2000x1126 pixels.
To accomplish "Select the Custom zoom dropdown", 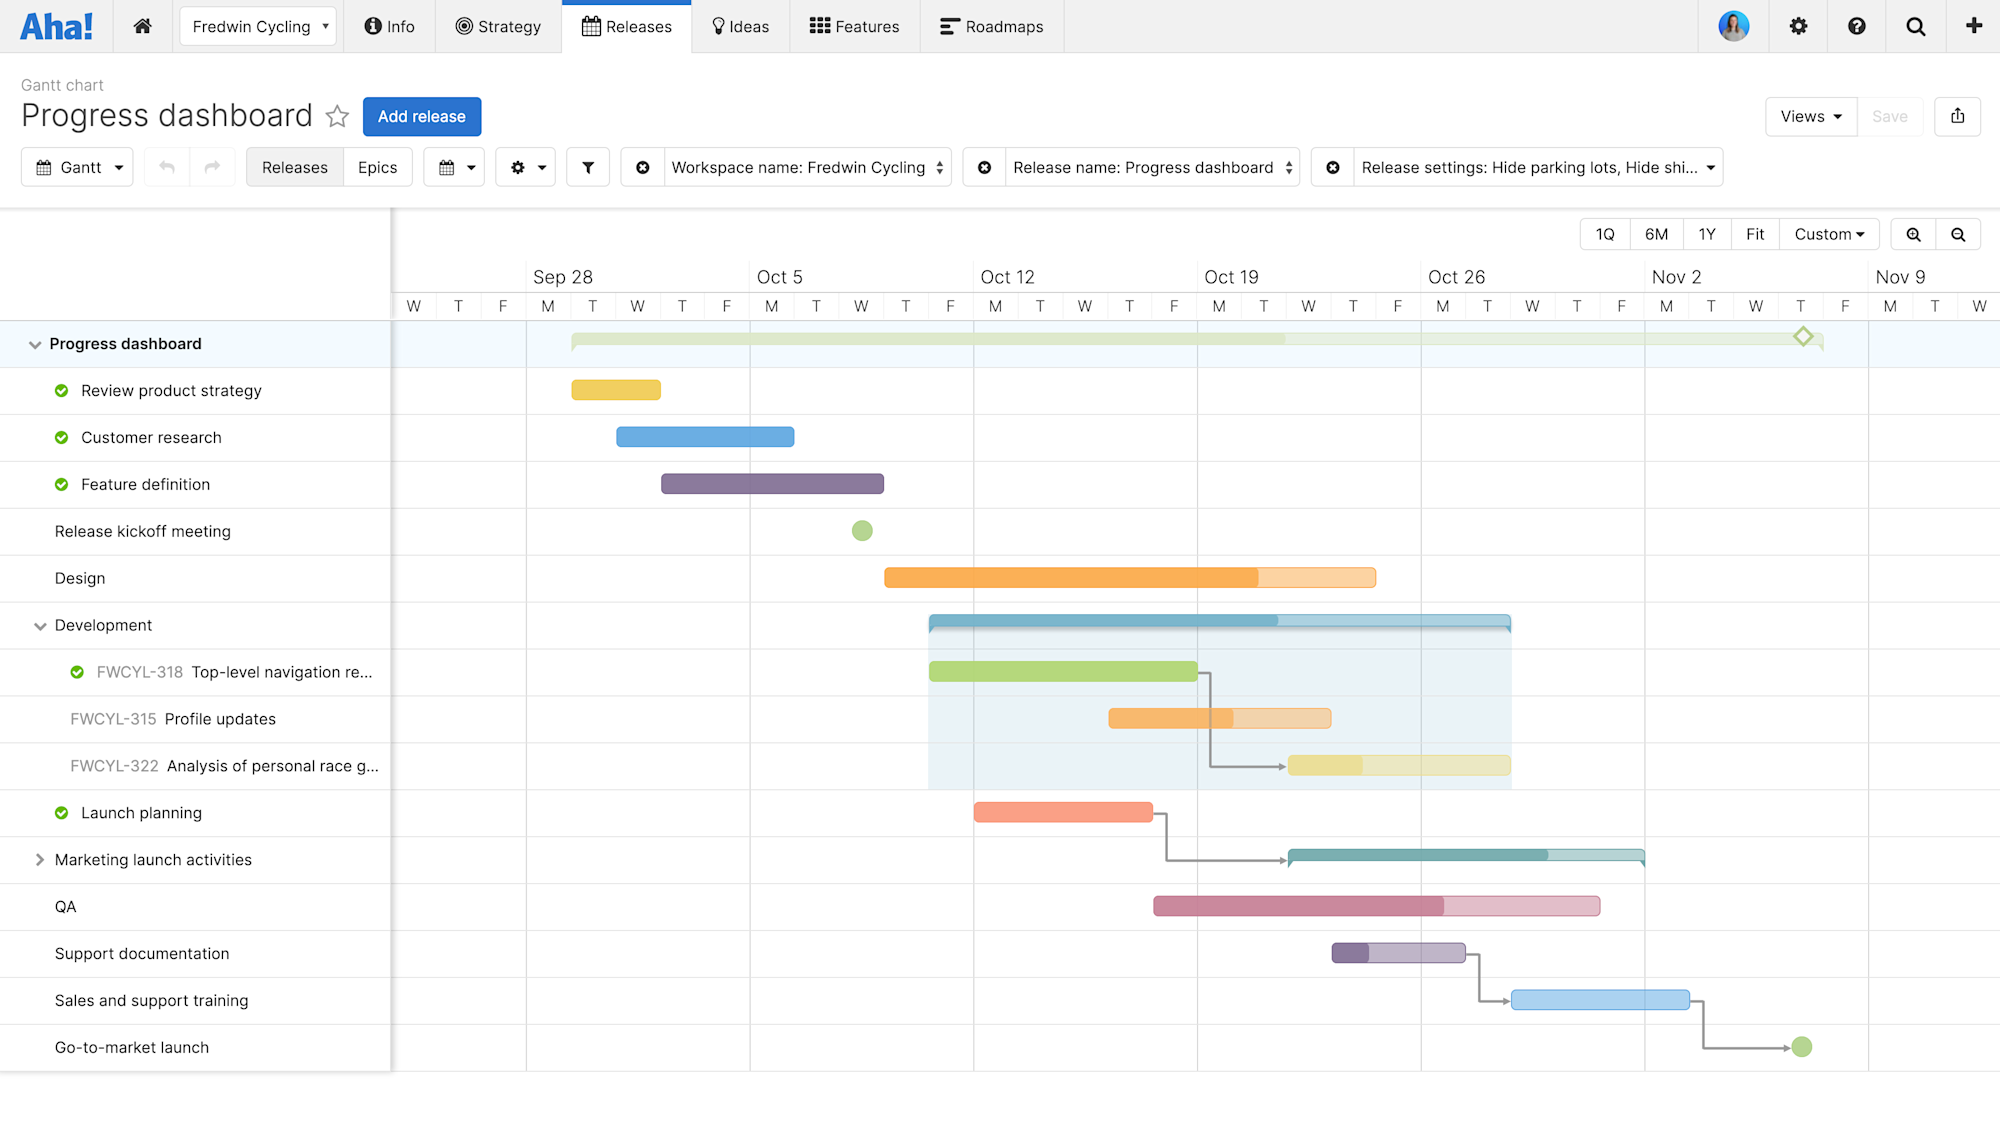I will (x=1830, y=233).
